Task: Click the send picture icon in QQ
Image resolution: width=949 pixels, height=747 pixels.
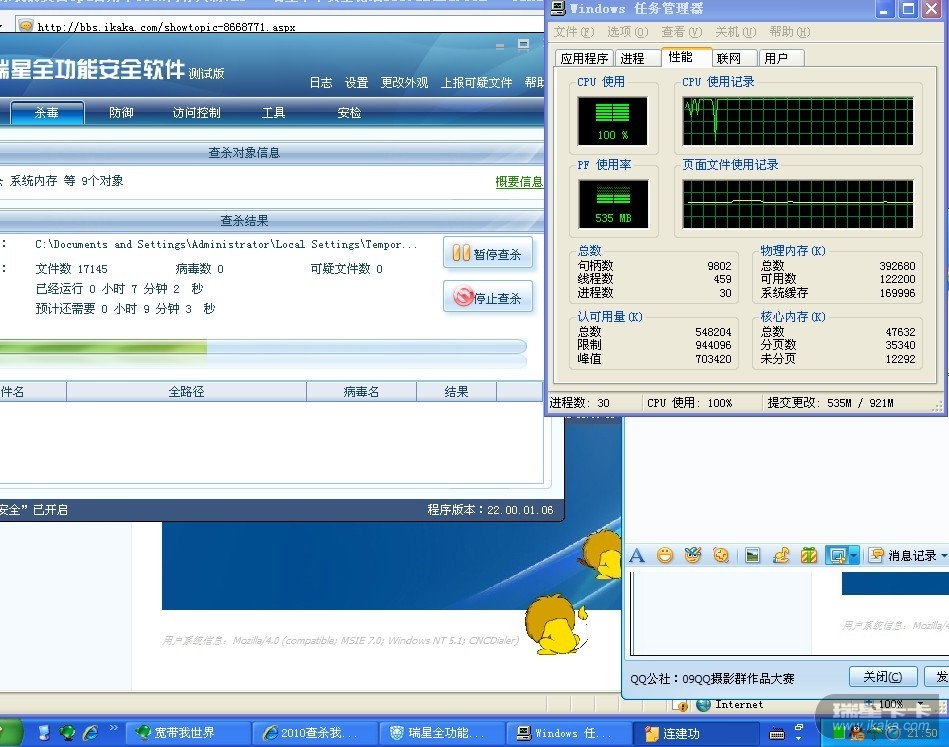Action: [752, 555]
